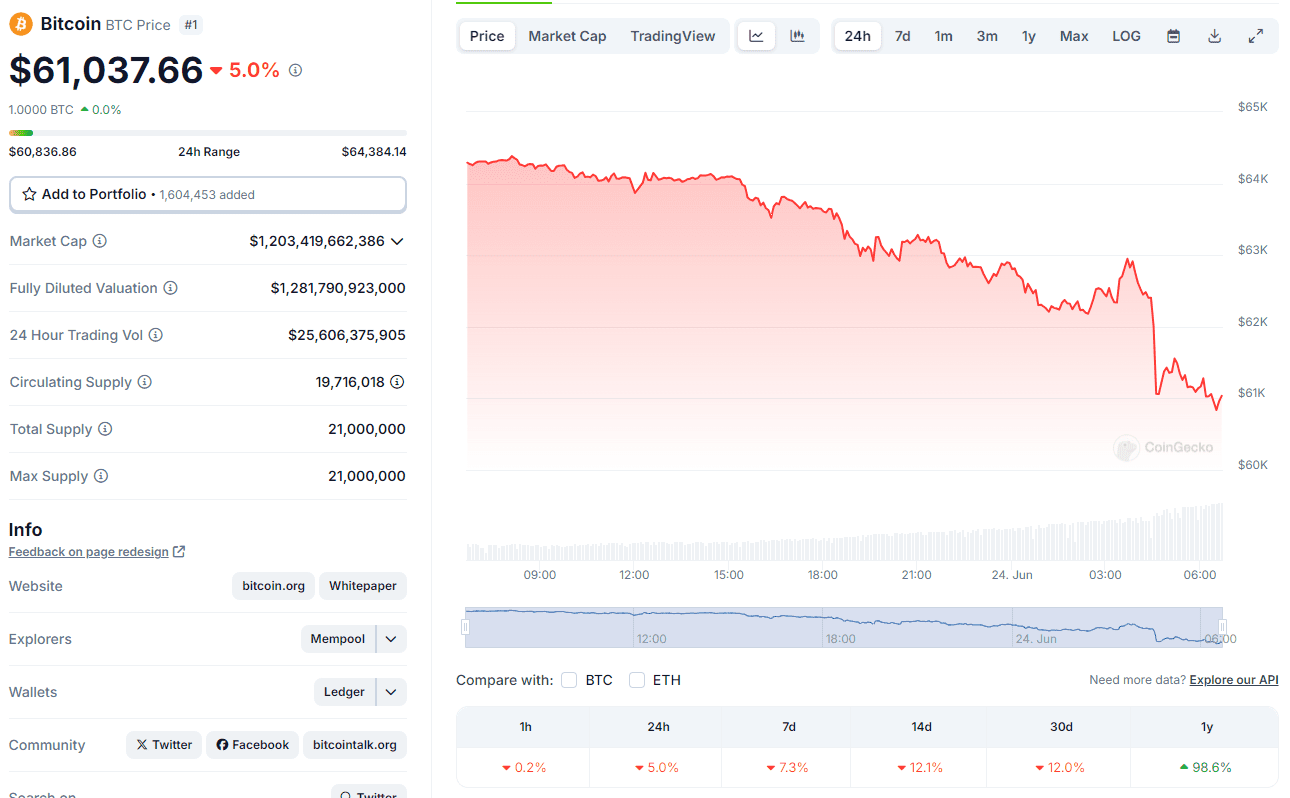Click the Explore our API link

(1234, 680)
